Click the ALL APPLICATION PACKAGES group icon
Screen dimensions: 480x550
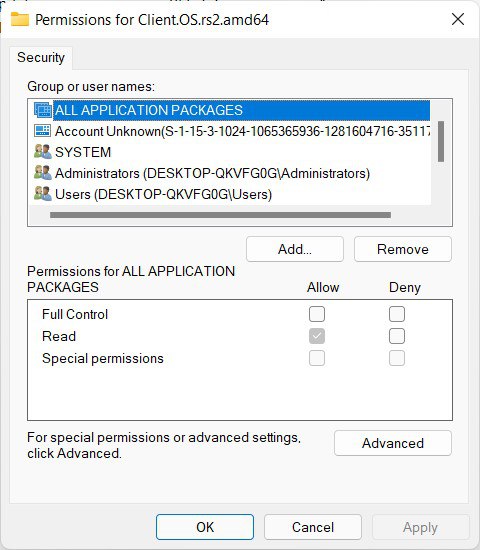pyautogui.click(x=43, y=110)
